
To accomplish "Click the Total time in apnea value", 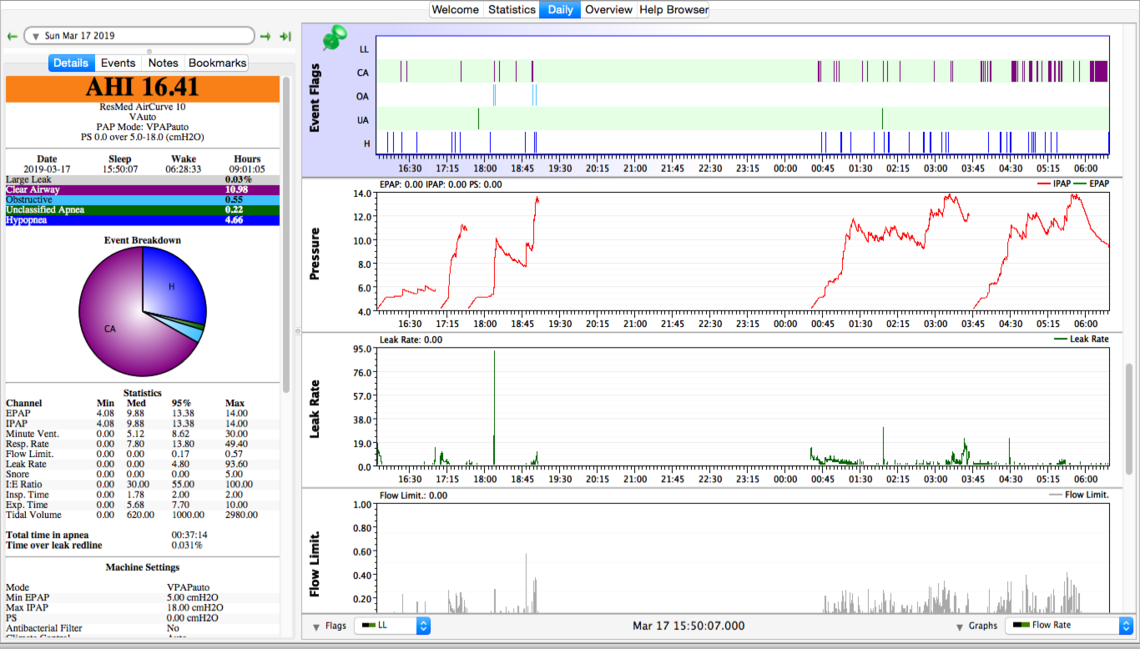I will [x=189, y=535].
